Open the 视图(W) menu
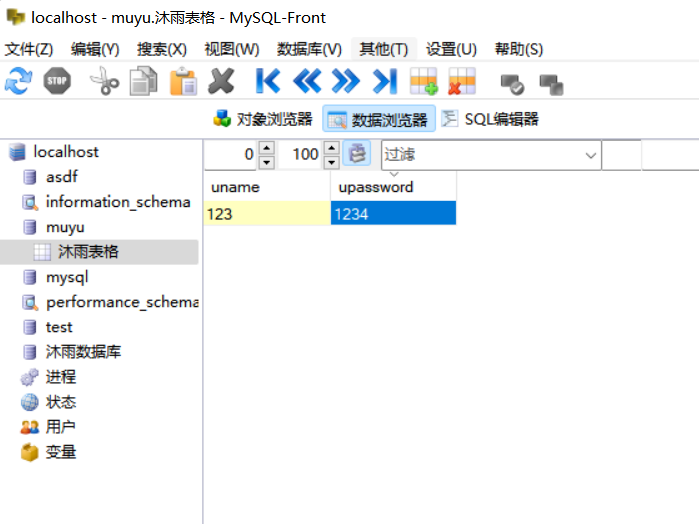Screen dimensions: 699x524 (x=232, y=49)
